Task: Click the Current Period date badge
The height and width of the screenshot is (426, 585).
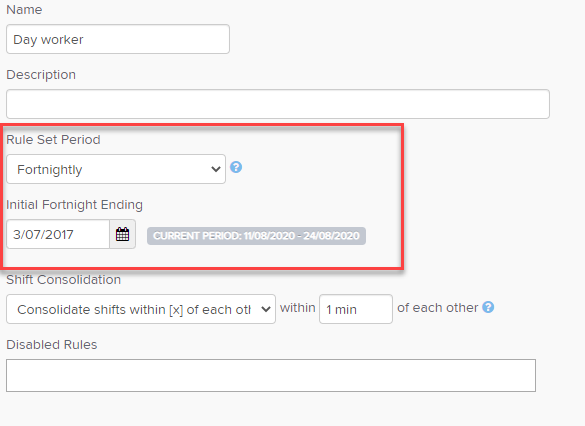Action: pyautogui.click(x=256, y=236)
